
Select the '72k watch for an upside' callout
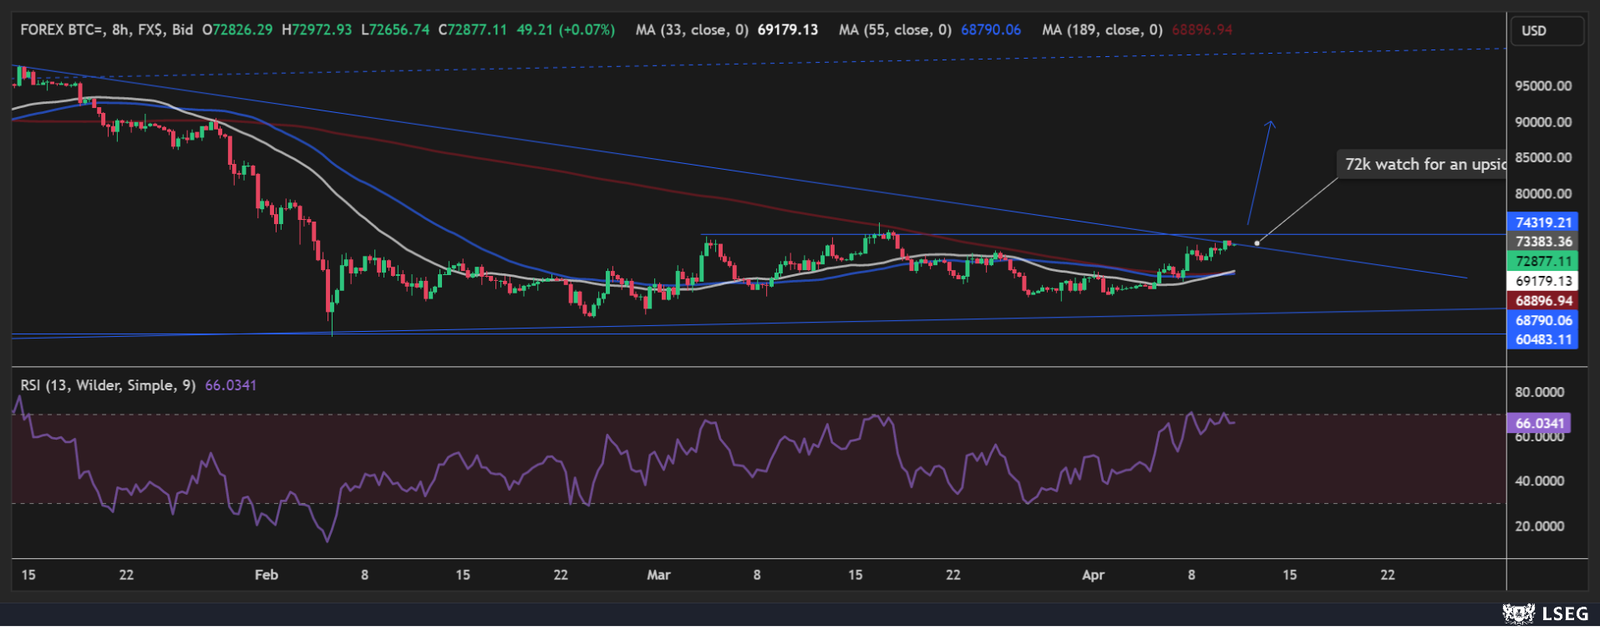[1423, 164]
